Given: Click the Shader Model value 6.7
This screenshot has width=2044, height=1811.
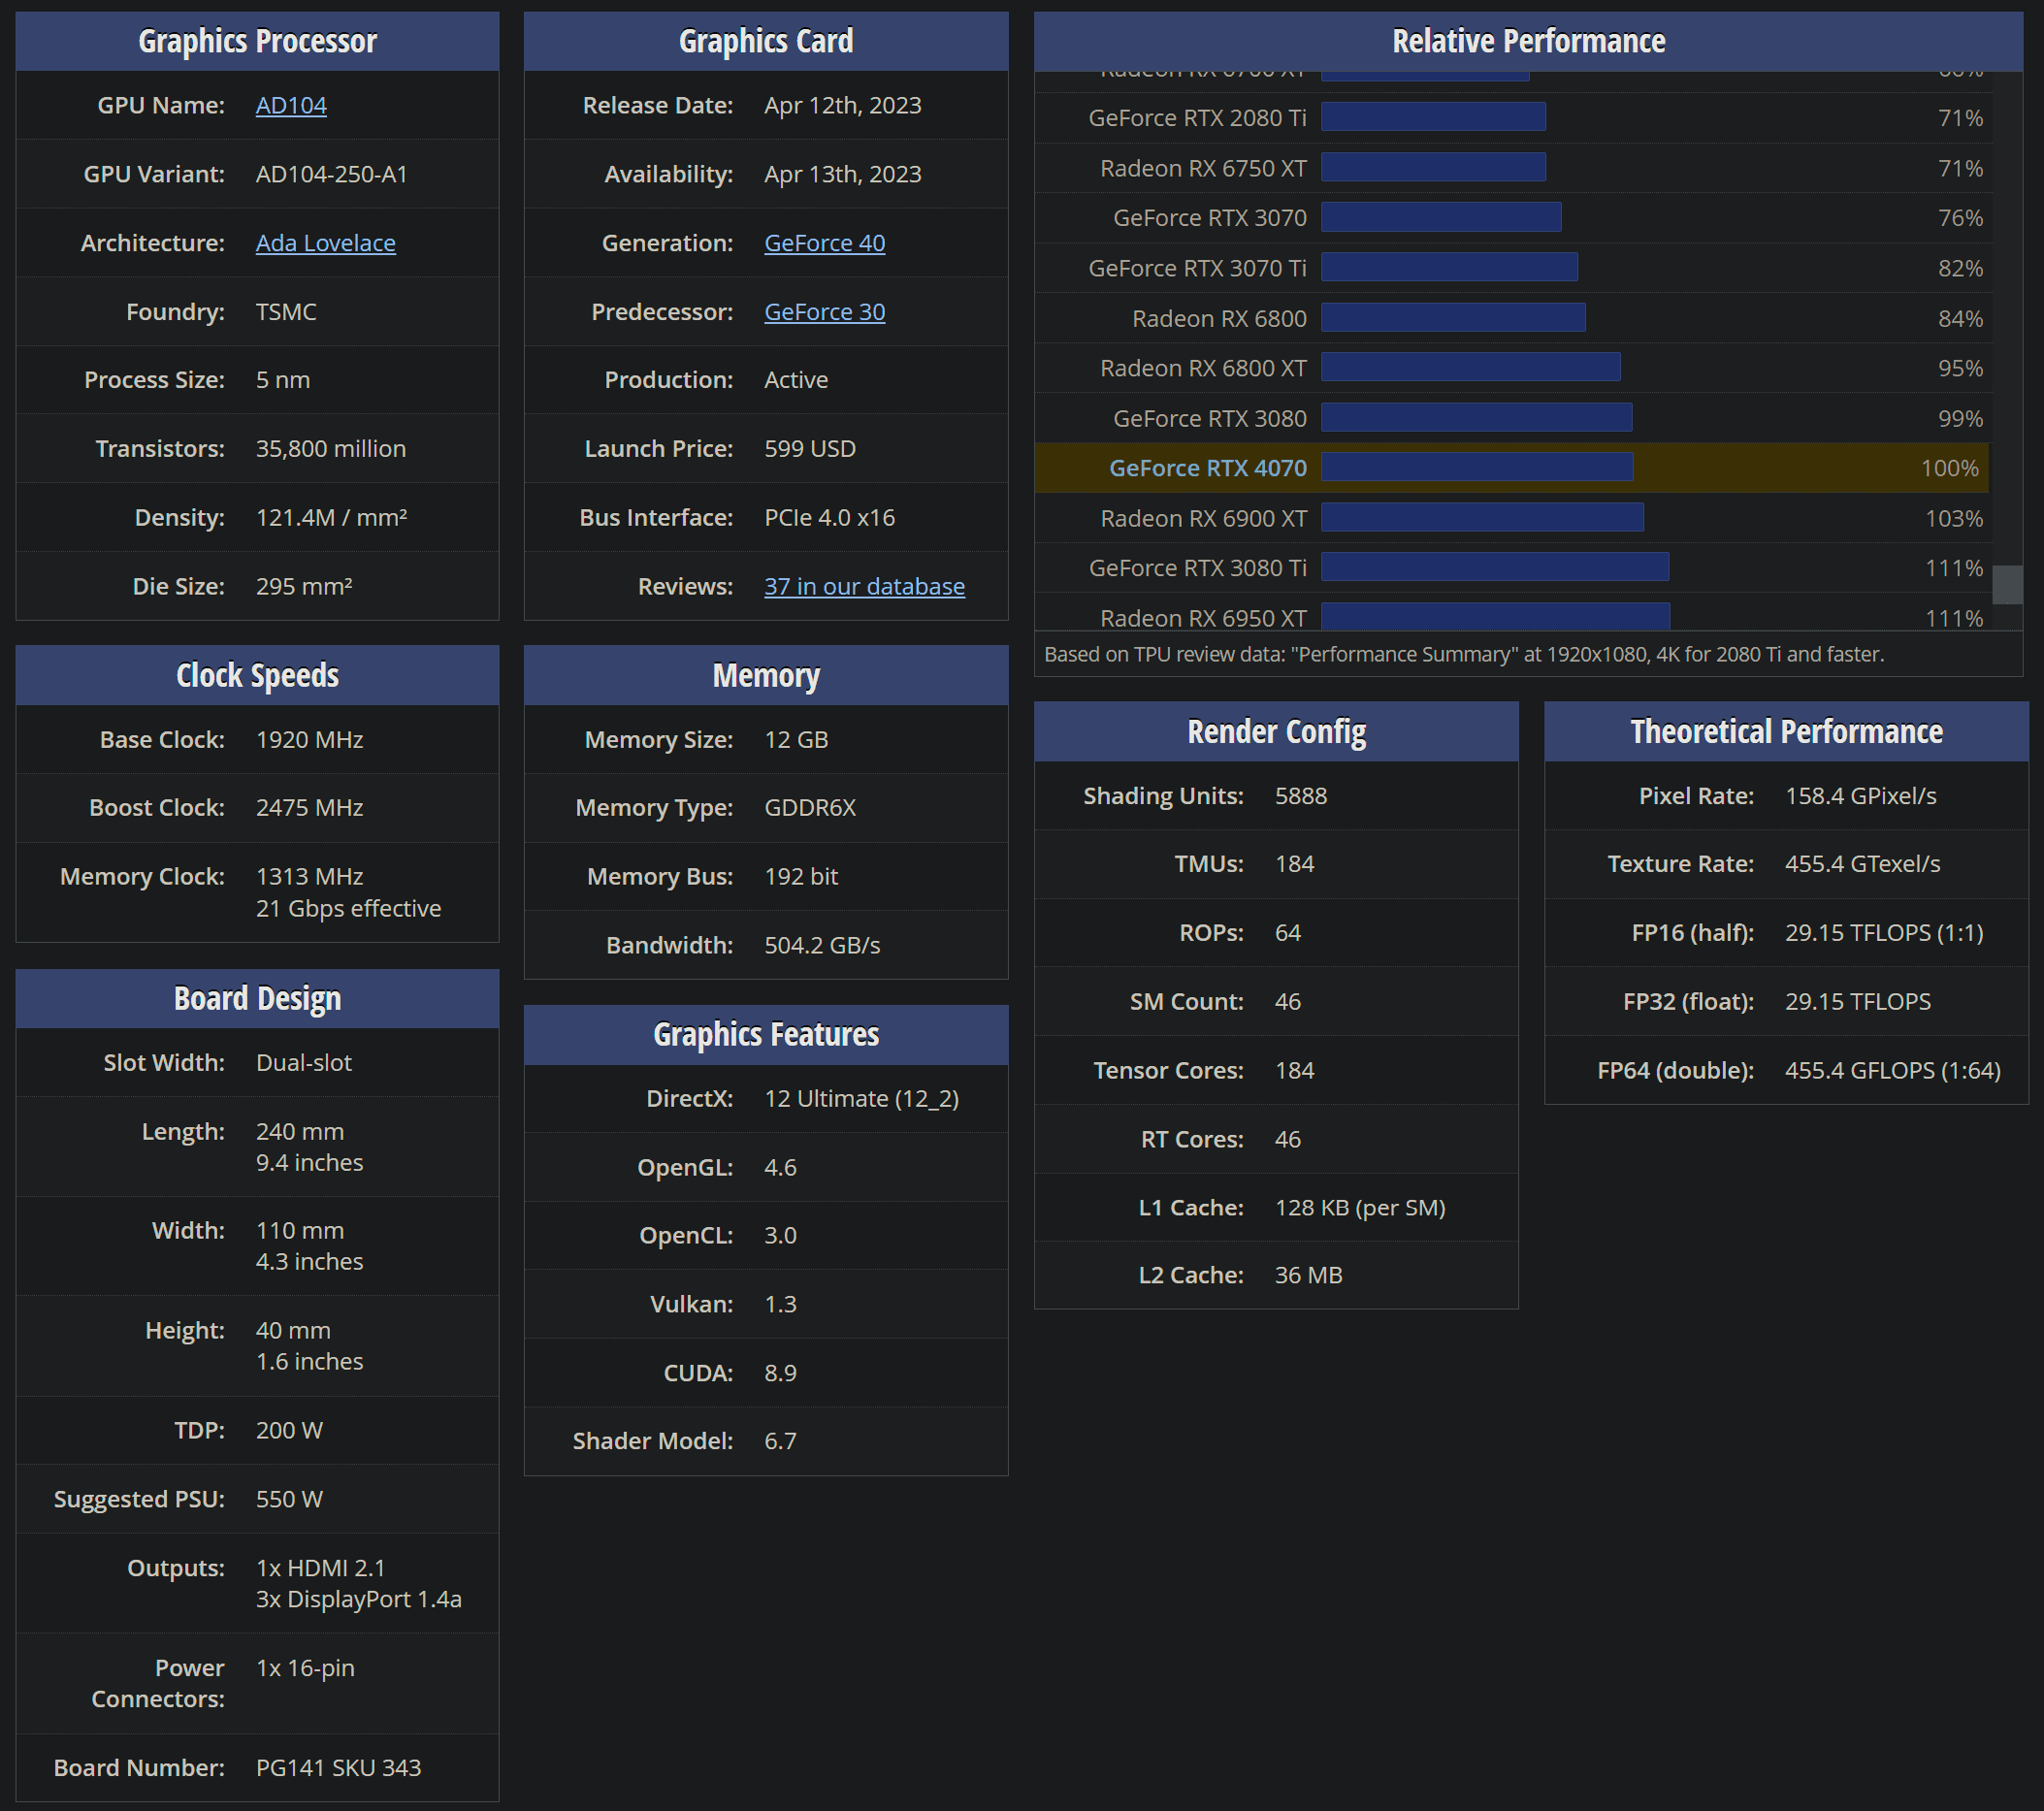Looking at the screenshot, I should coord(780,1441).
